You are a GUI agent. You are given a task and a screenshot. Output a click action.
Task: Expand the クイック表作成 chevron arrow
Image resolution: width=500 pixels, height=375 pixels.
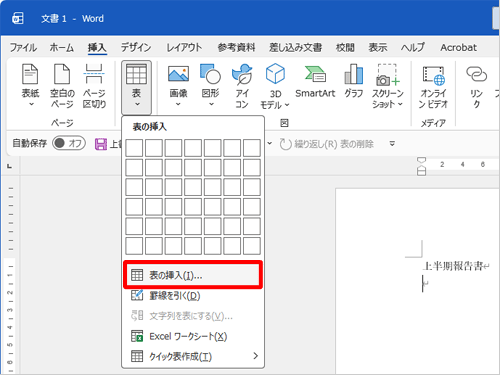click(x=255, y=356)
